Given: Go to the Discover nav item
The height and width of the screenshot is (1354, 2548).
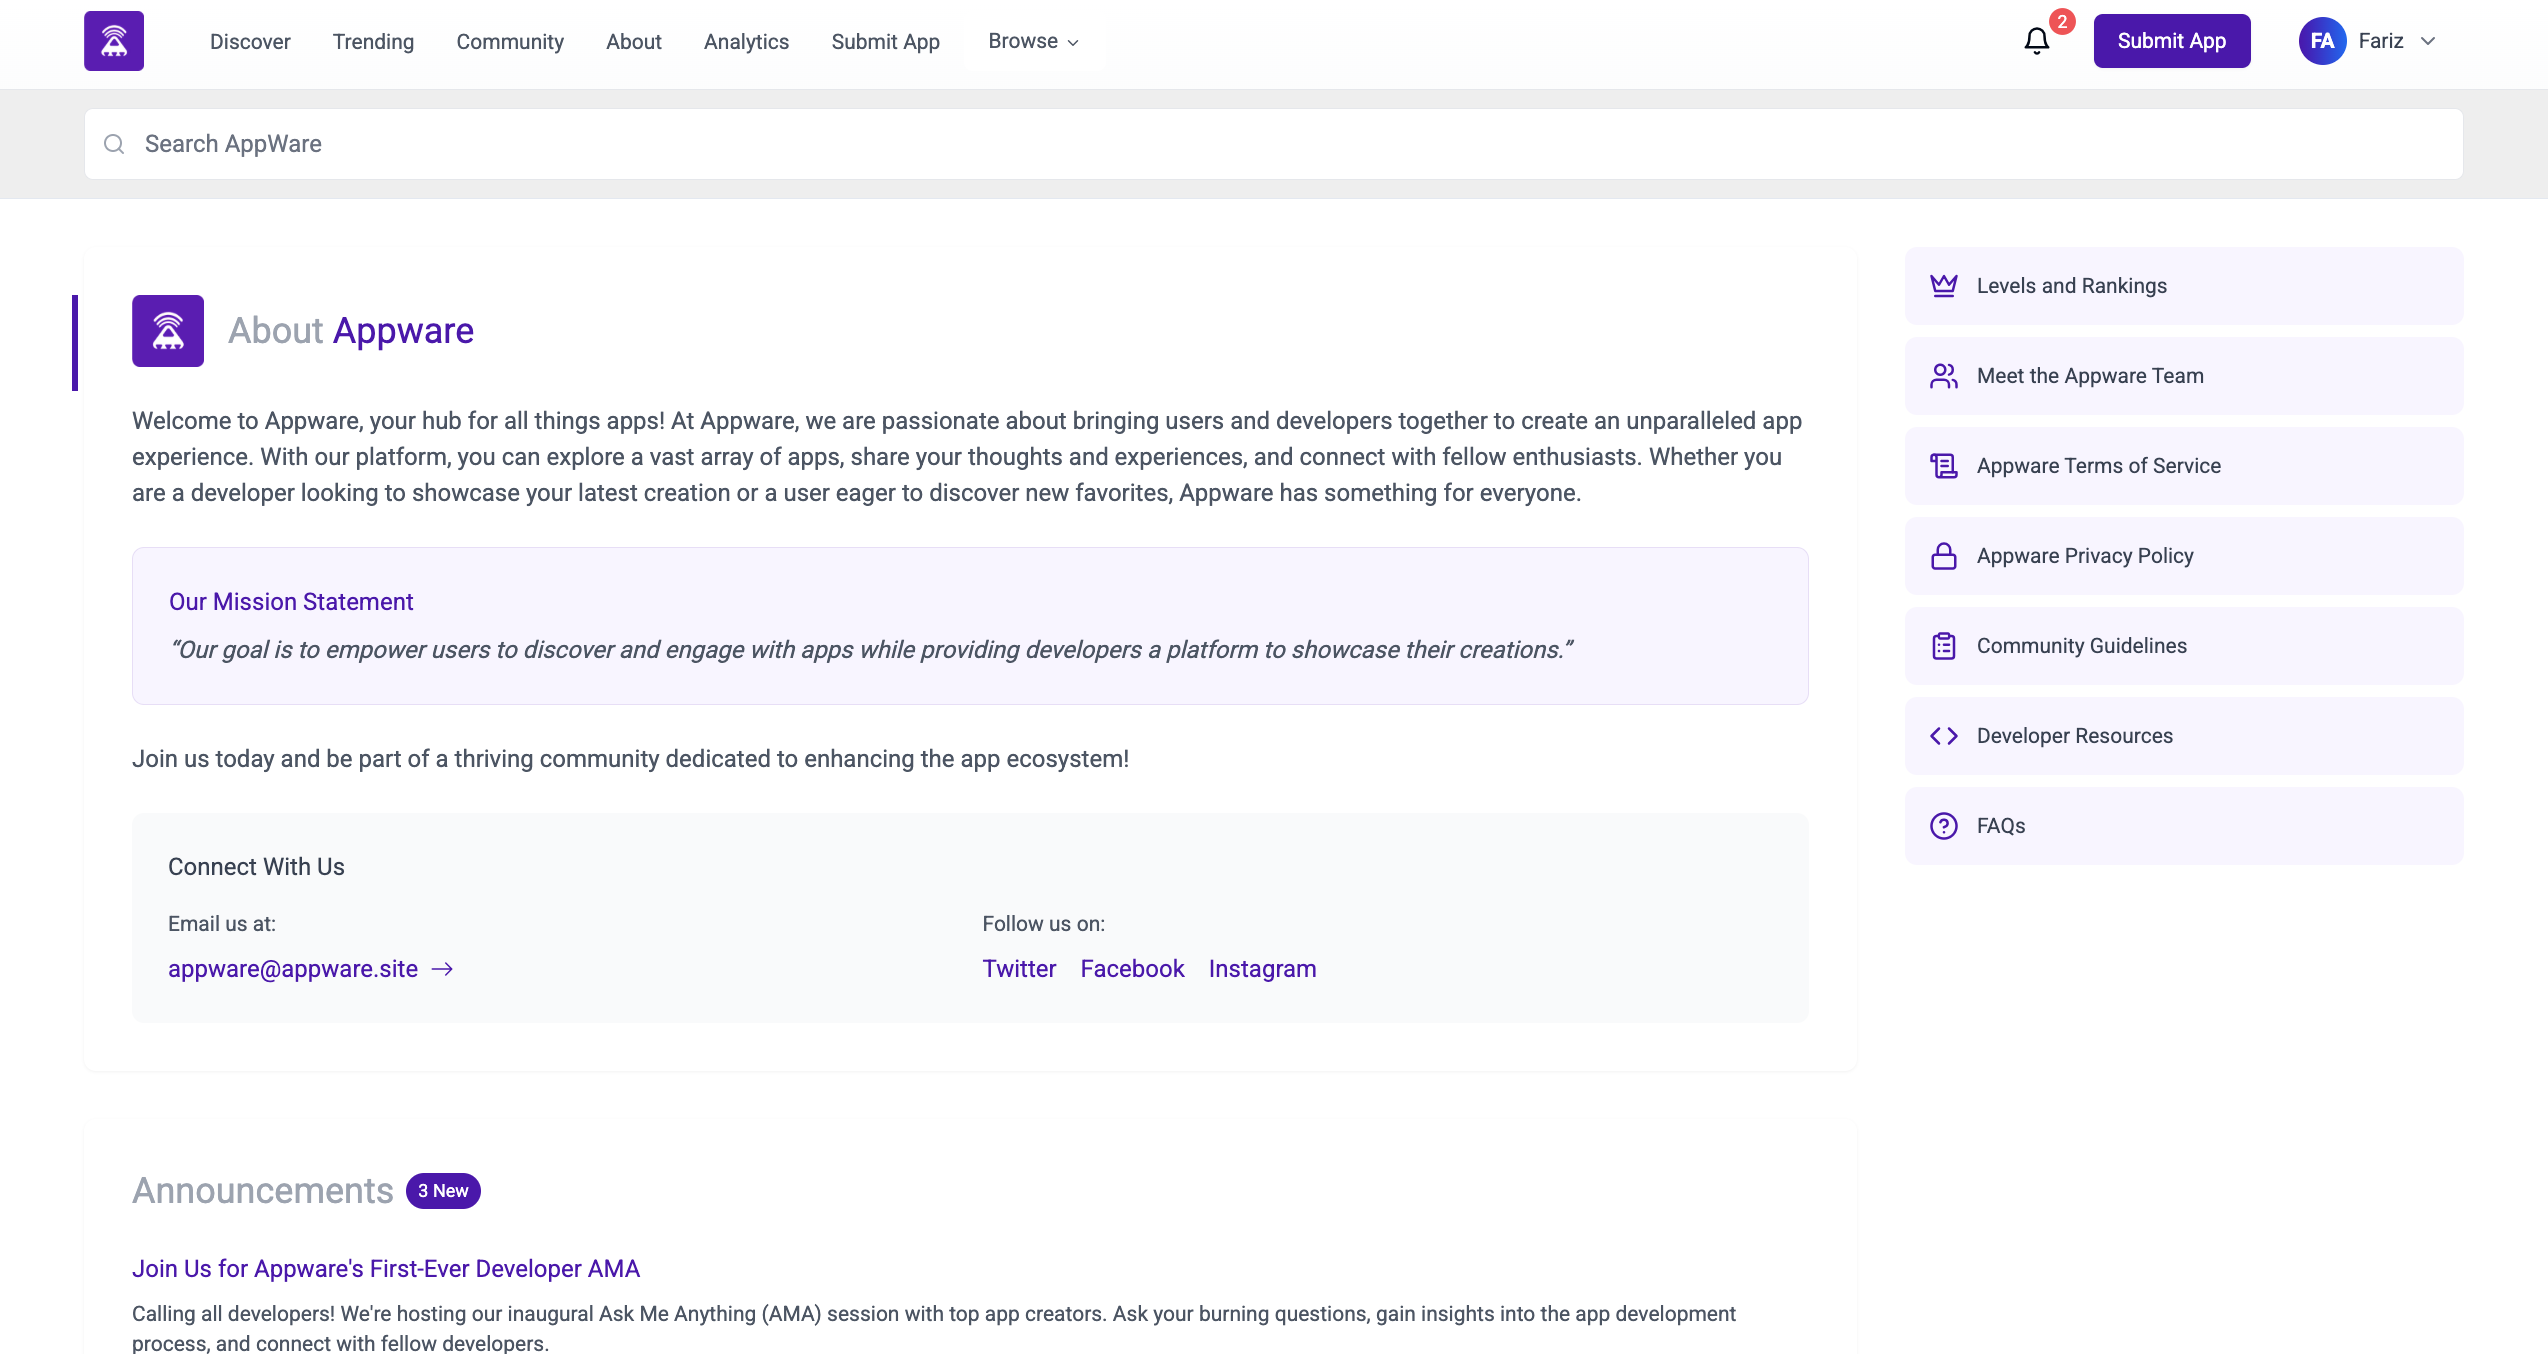Looking at the screenshot, I should click(250, 41).
